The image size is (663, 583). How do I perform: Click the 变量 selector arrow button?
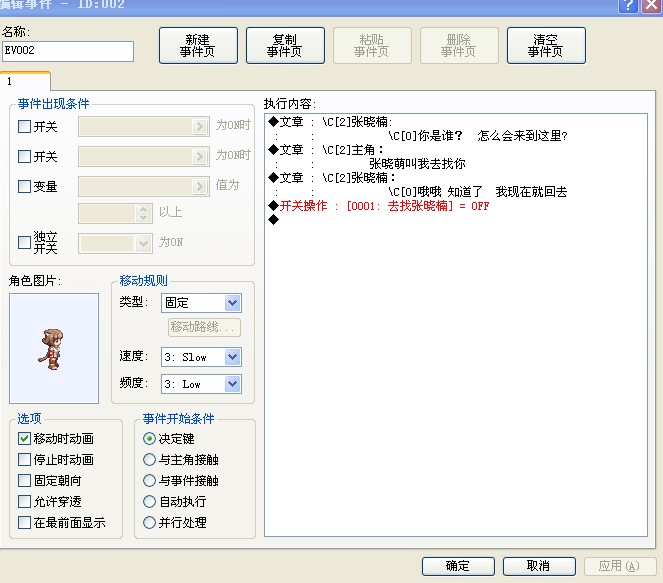tap(200, 186)
